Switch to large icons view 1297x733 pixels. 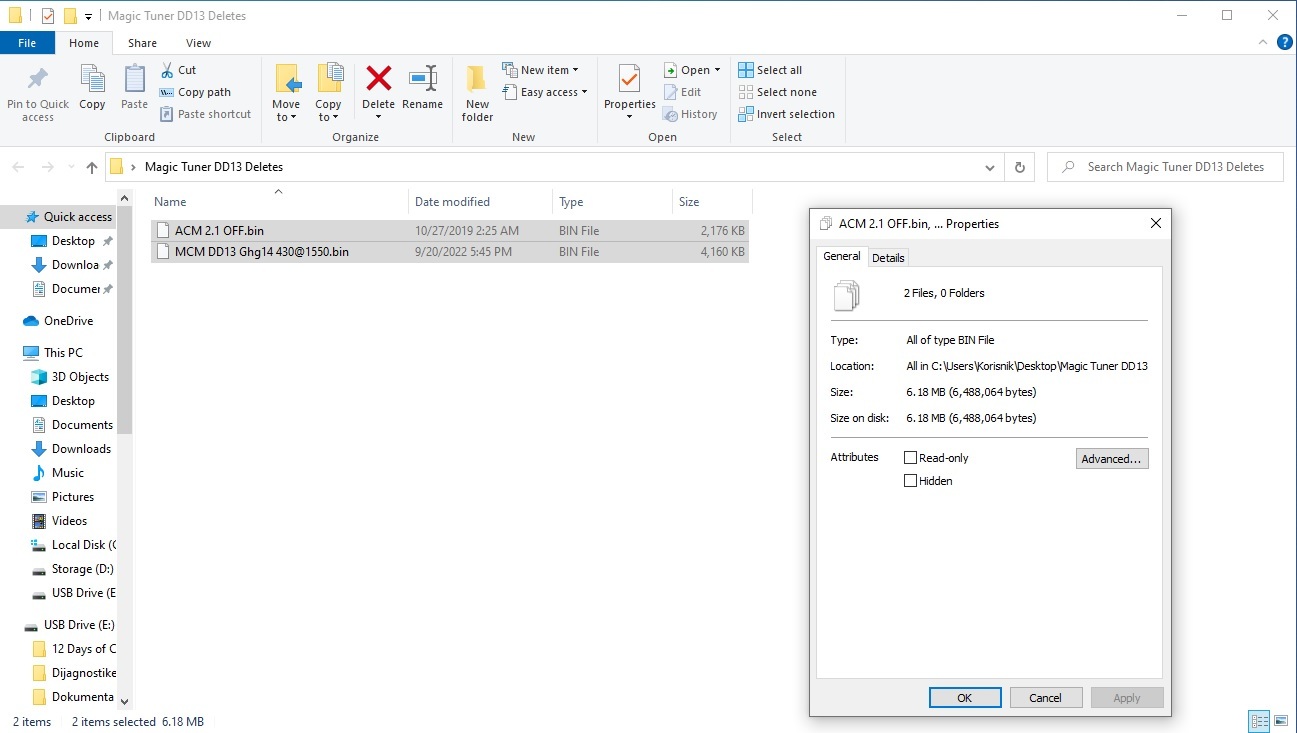coord(1281,721)
